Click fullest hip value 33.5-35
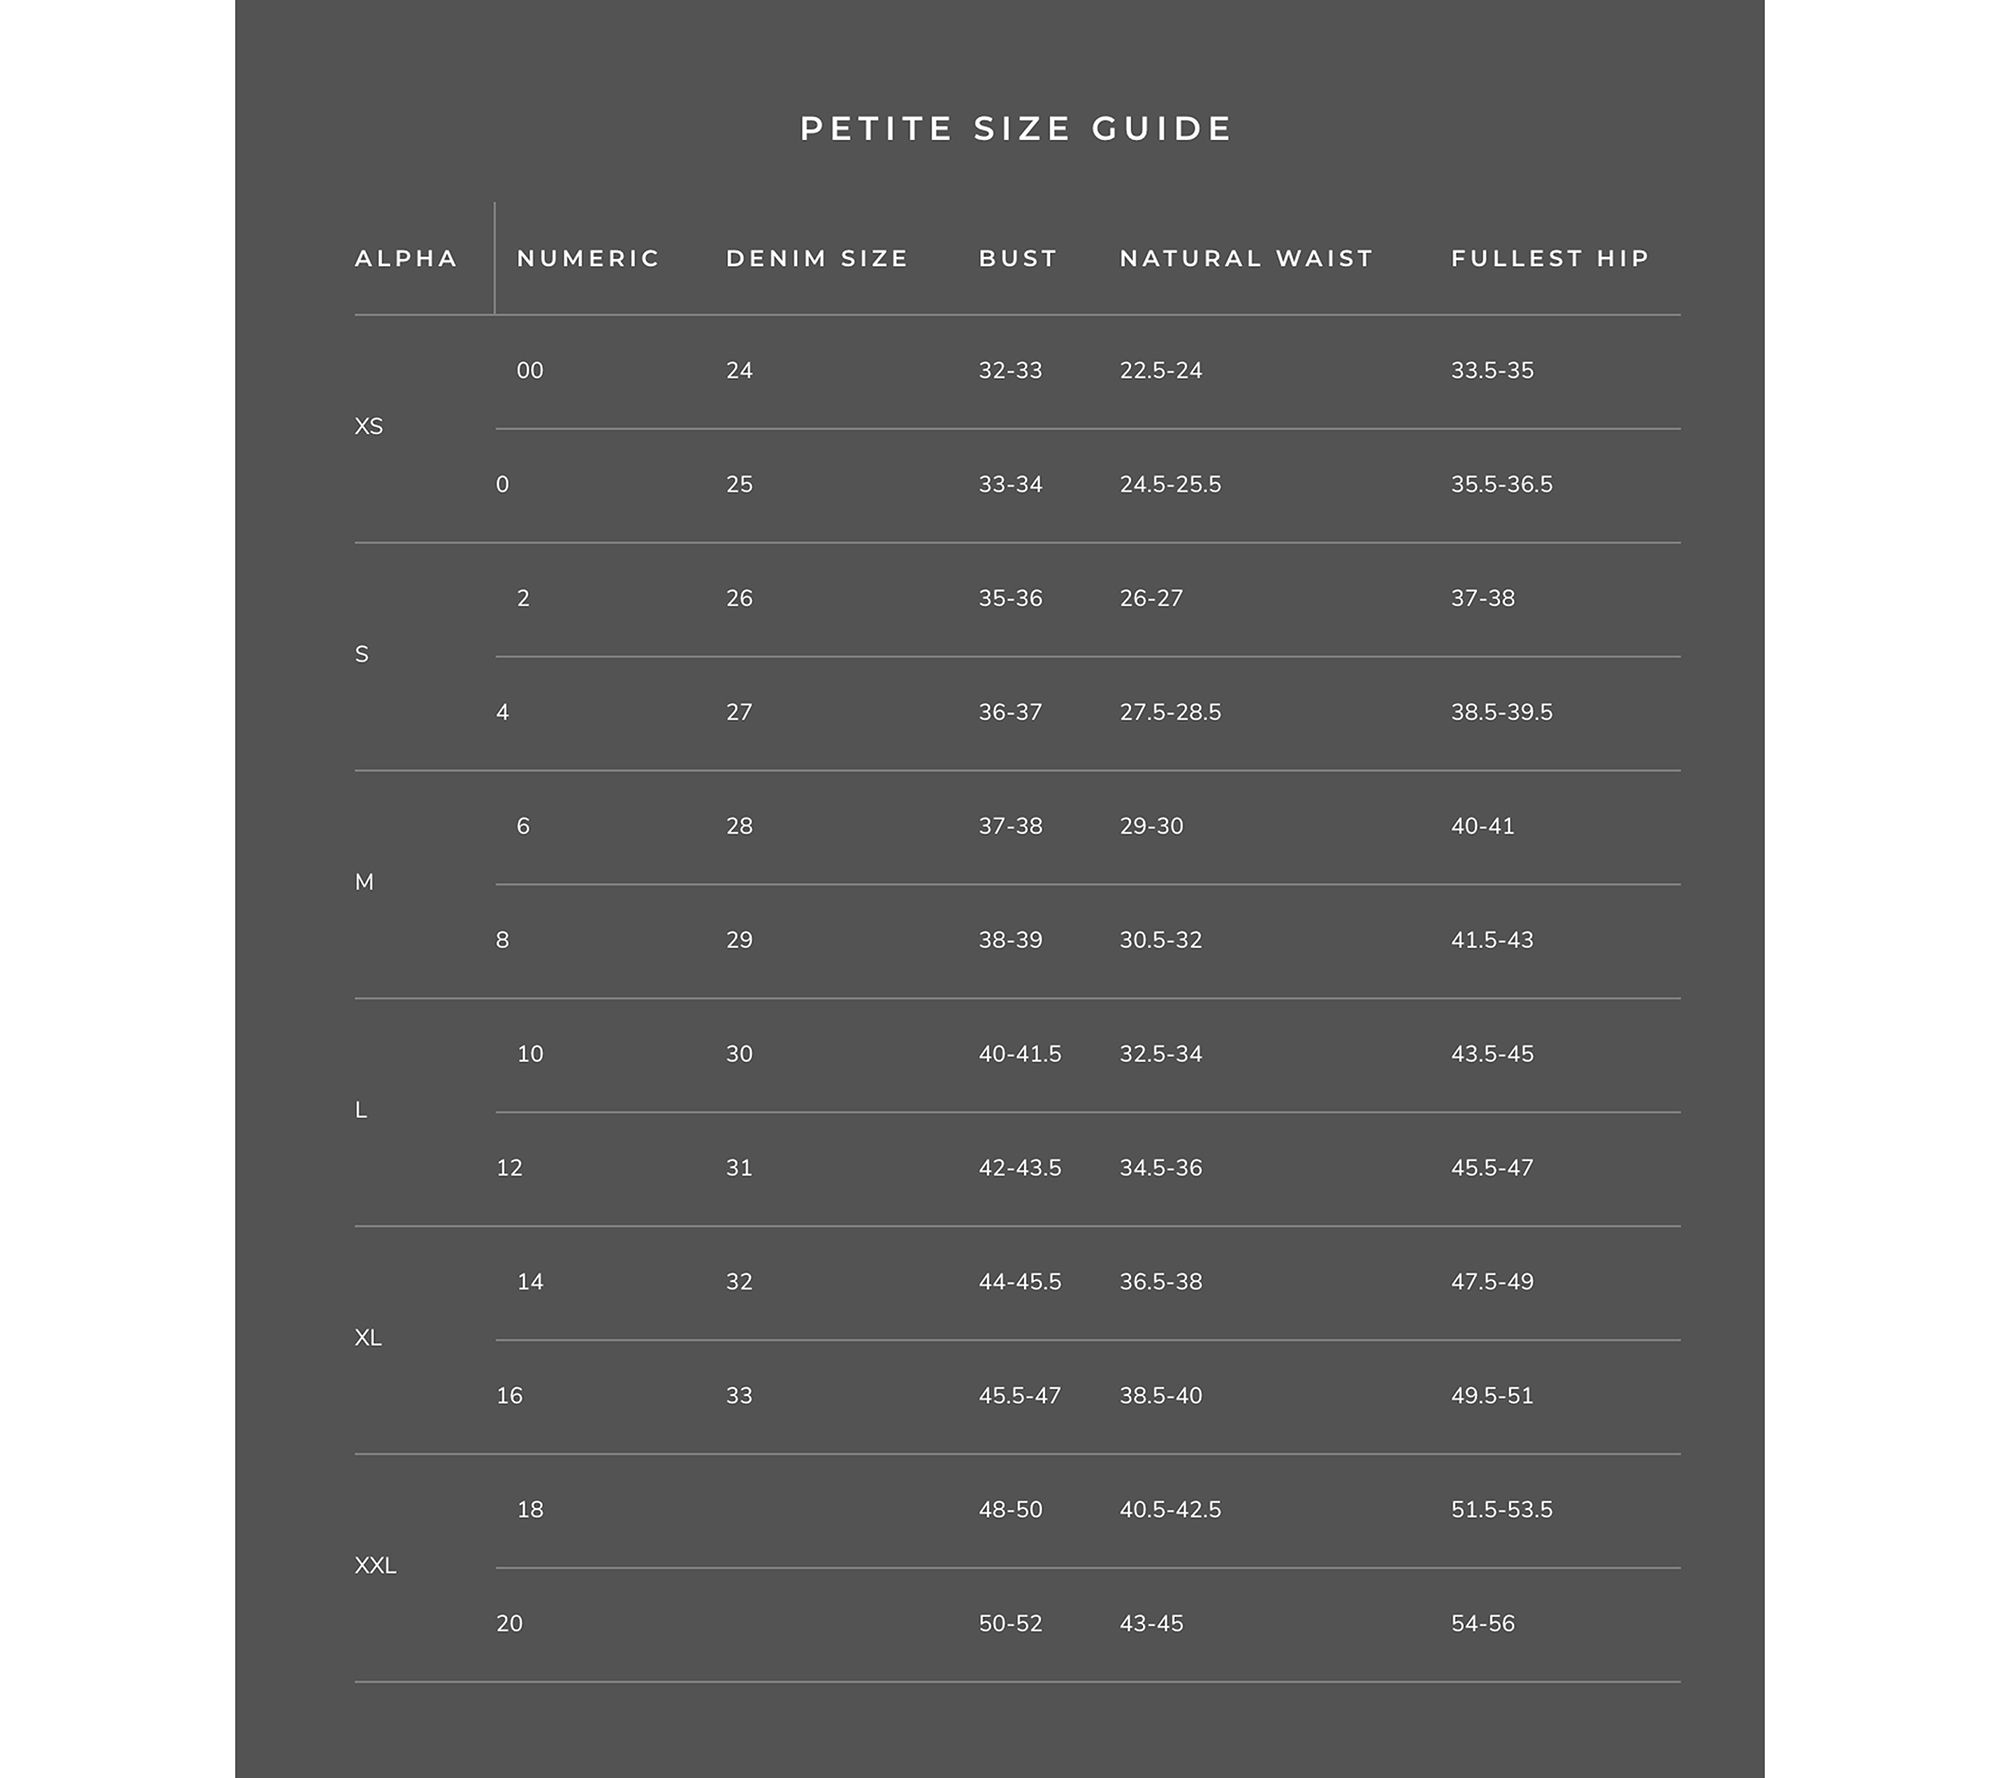The height and width of the screenshot is (1778, 2000). tap(1492, 371)
